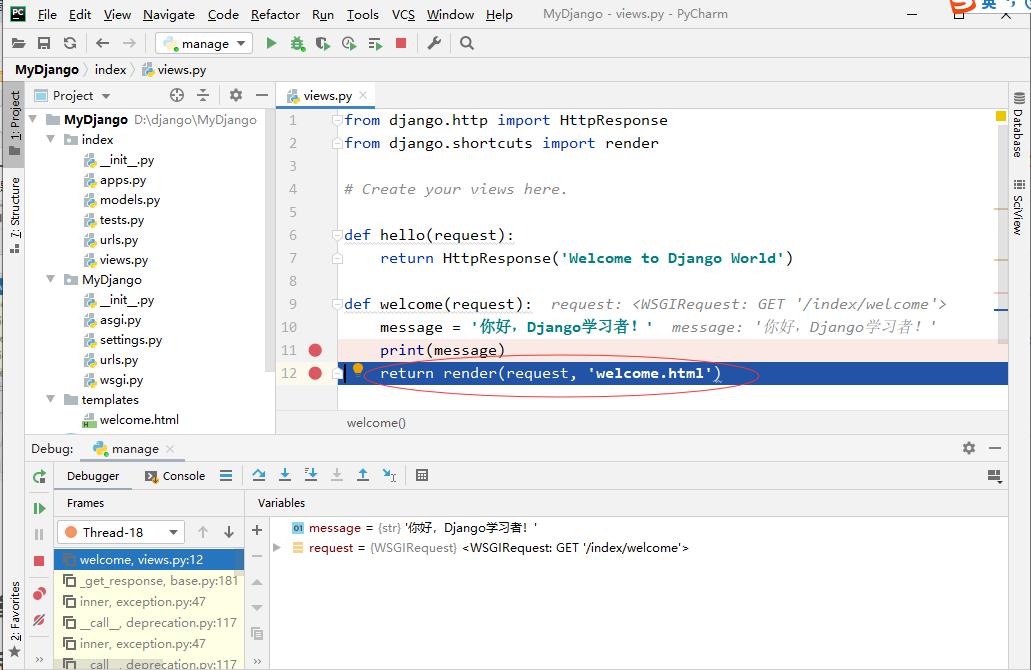Add a new watch with the plus icon
This screenshot has height=670, width=1031.
point(257,530)
